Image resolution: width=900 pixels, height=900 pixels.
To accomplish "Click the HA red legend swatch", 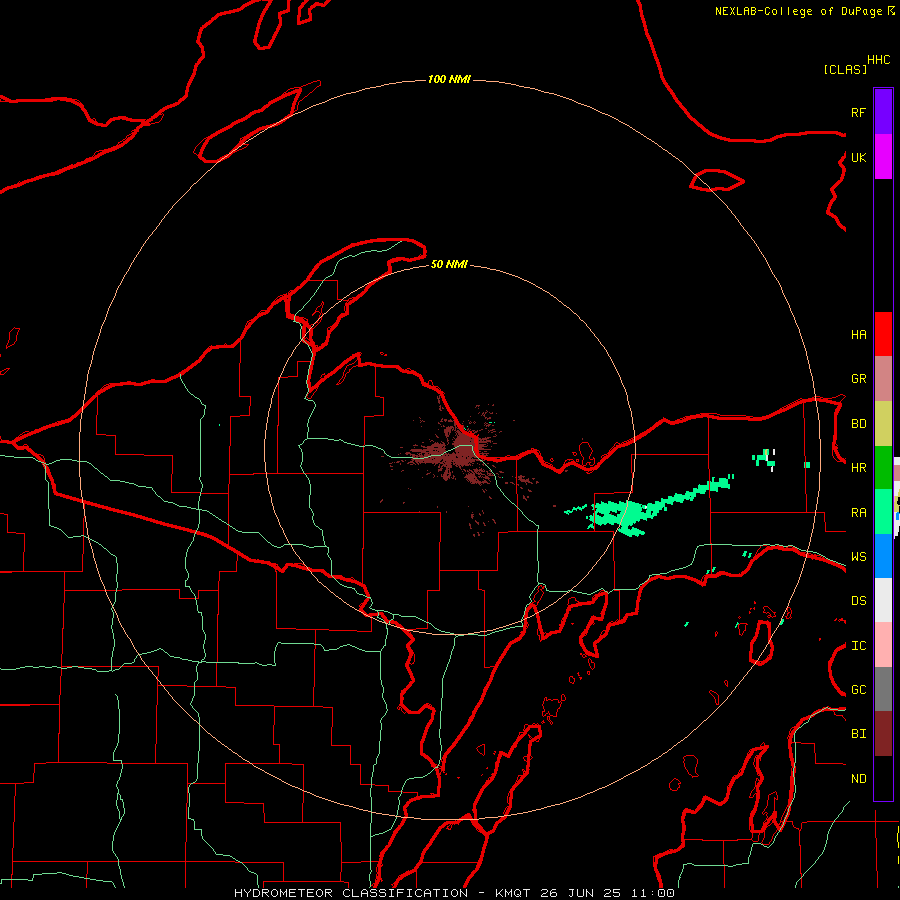I will click(883, 334).
